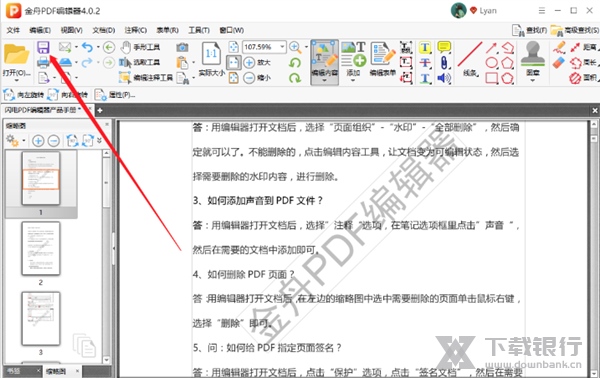The image size is (600, 378).
Task: Pick the Line (线条) drawing tool
Action: [470, 59]
